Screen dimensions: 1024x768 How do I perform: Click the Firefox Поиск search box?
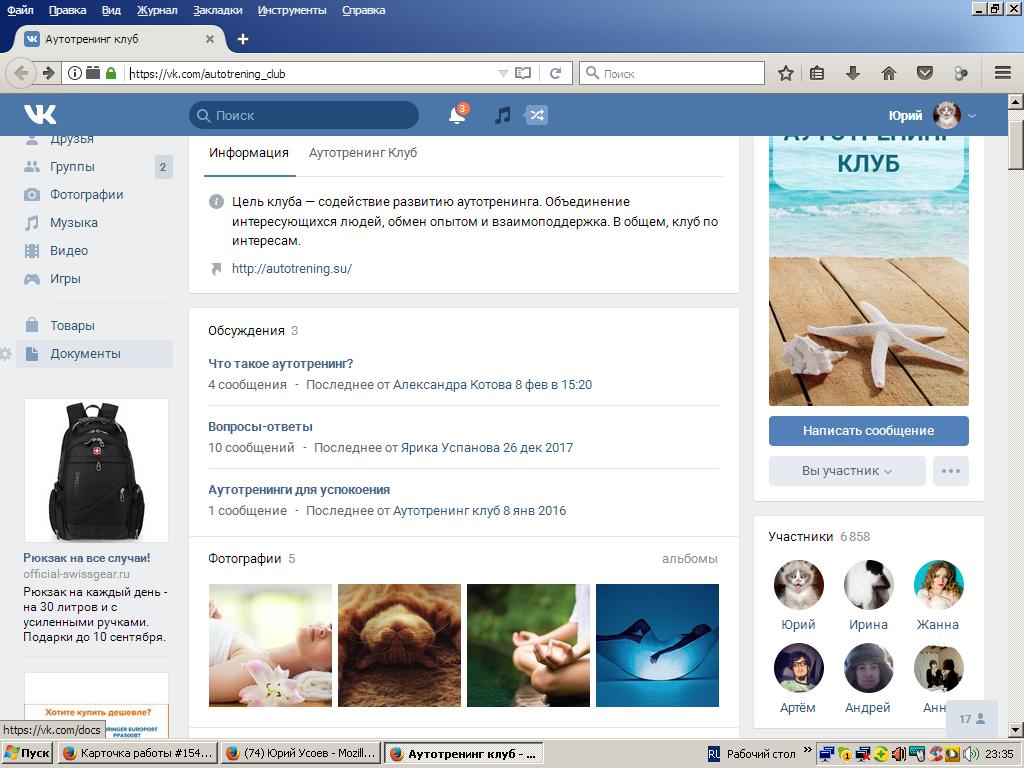[671, 73]
